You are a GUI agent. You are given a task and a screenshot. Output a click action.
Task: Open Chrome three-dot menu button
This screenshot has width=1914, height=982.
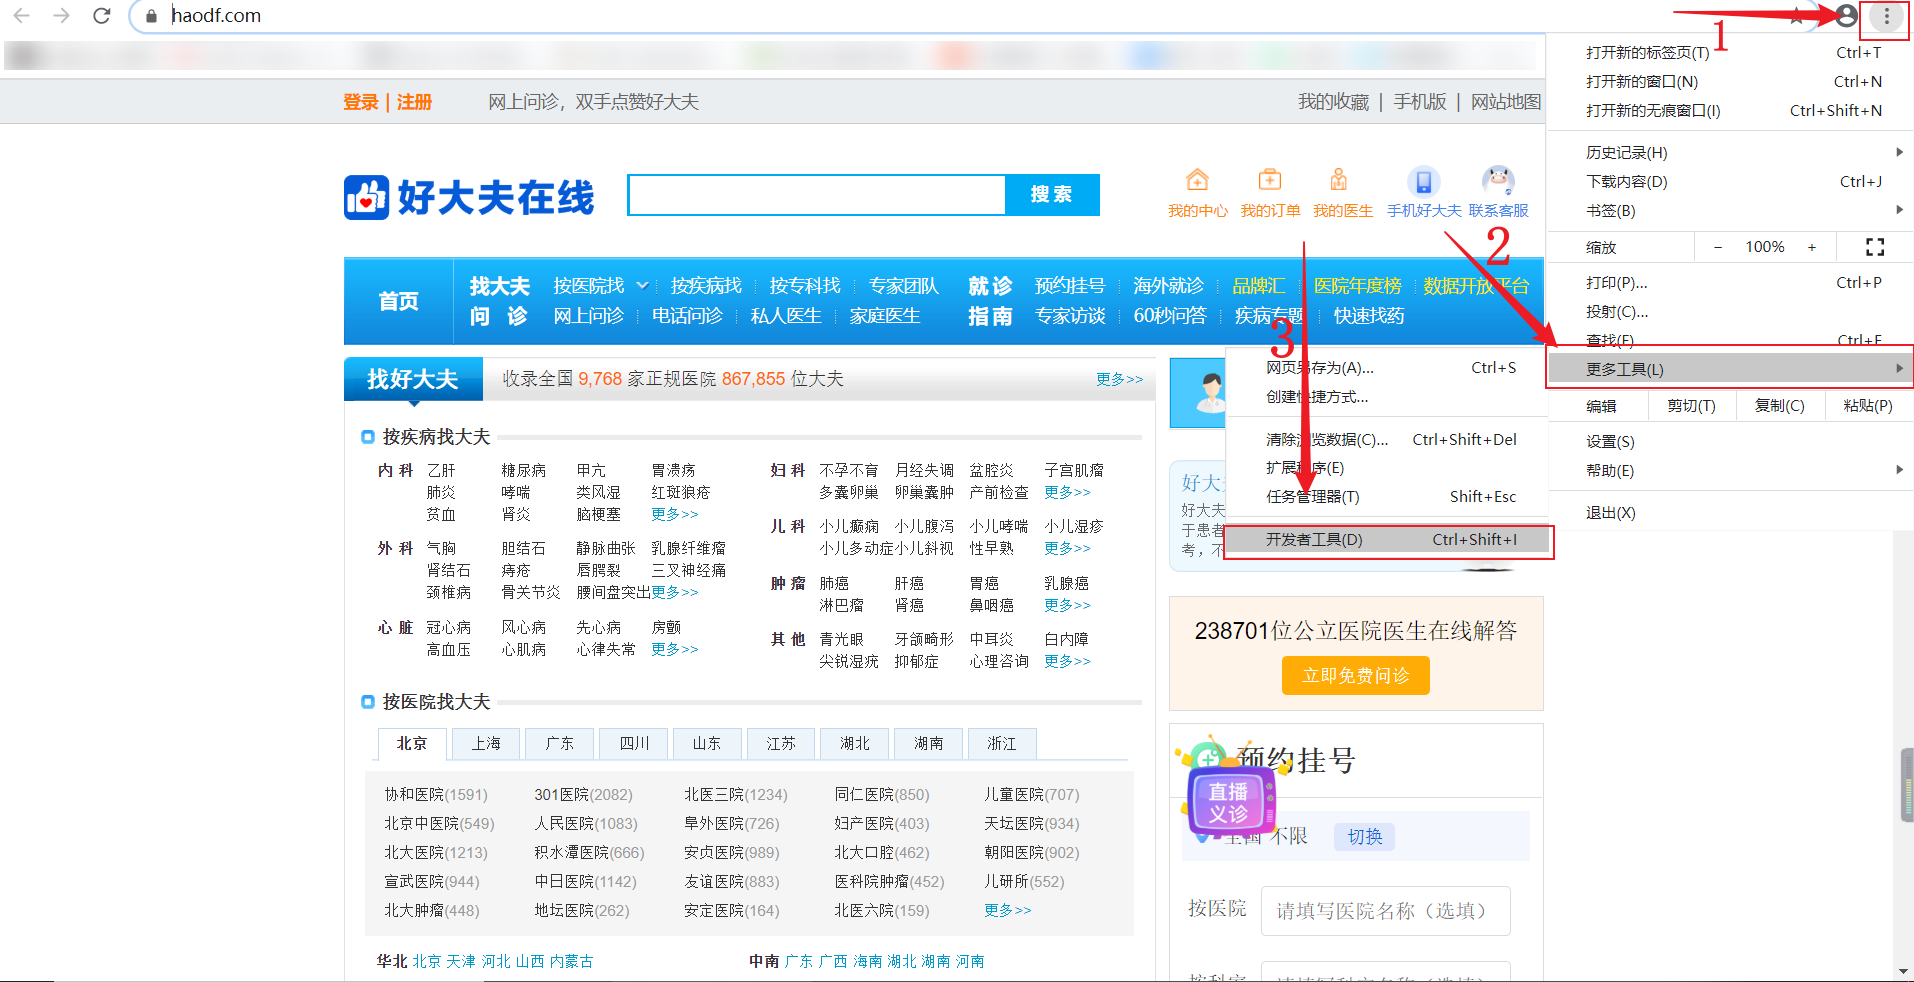pos(1887,16)
